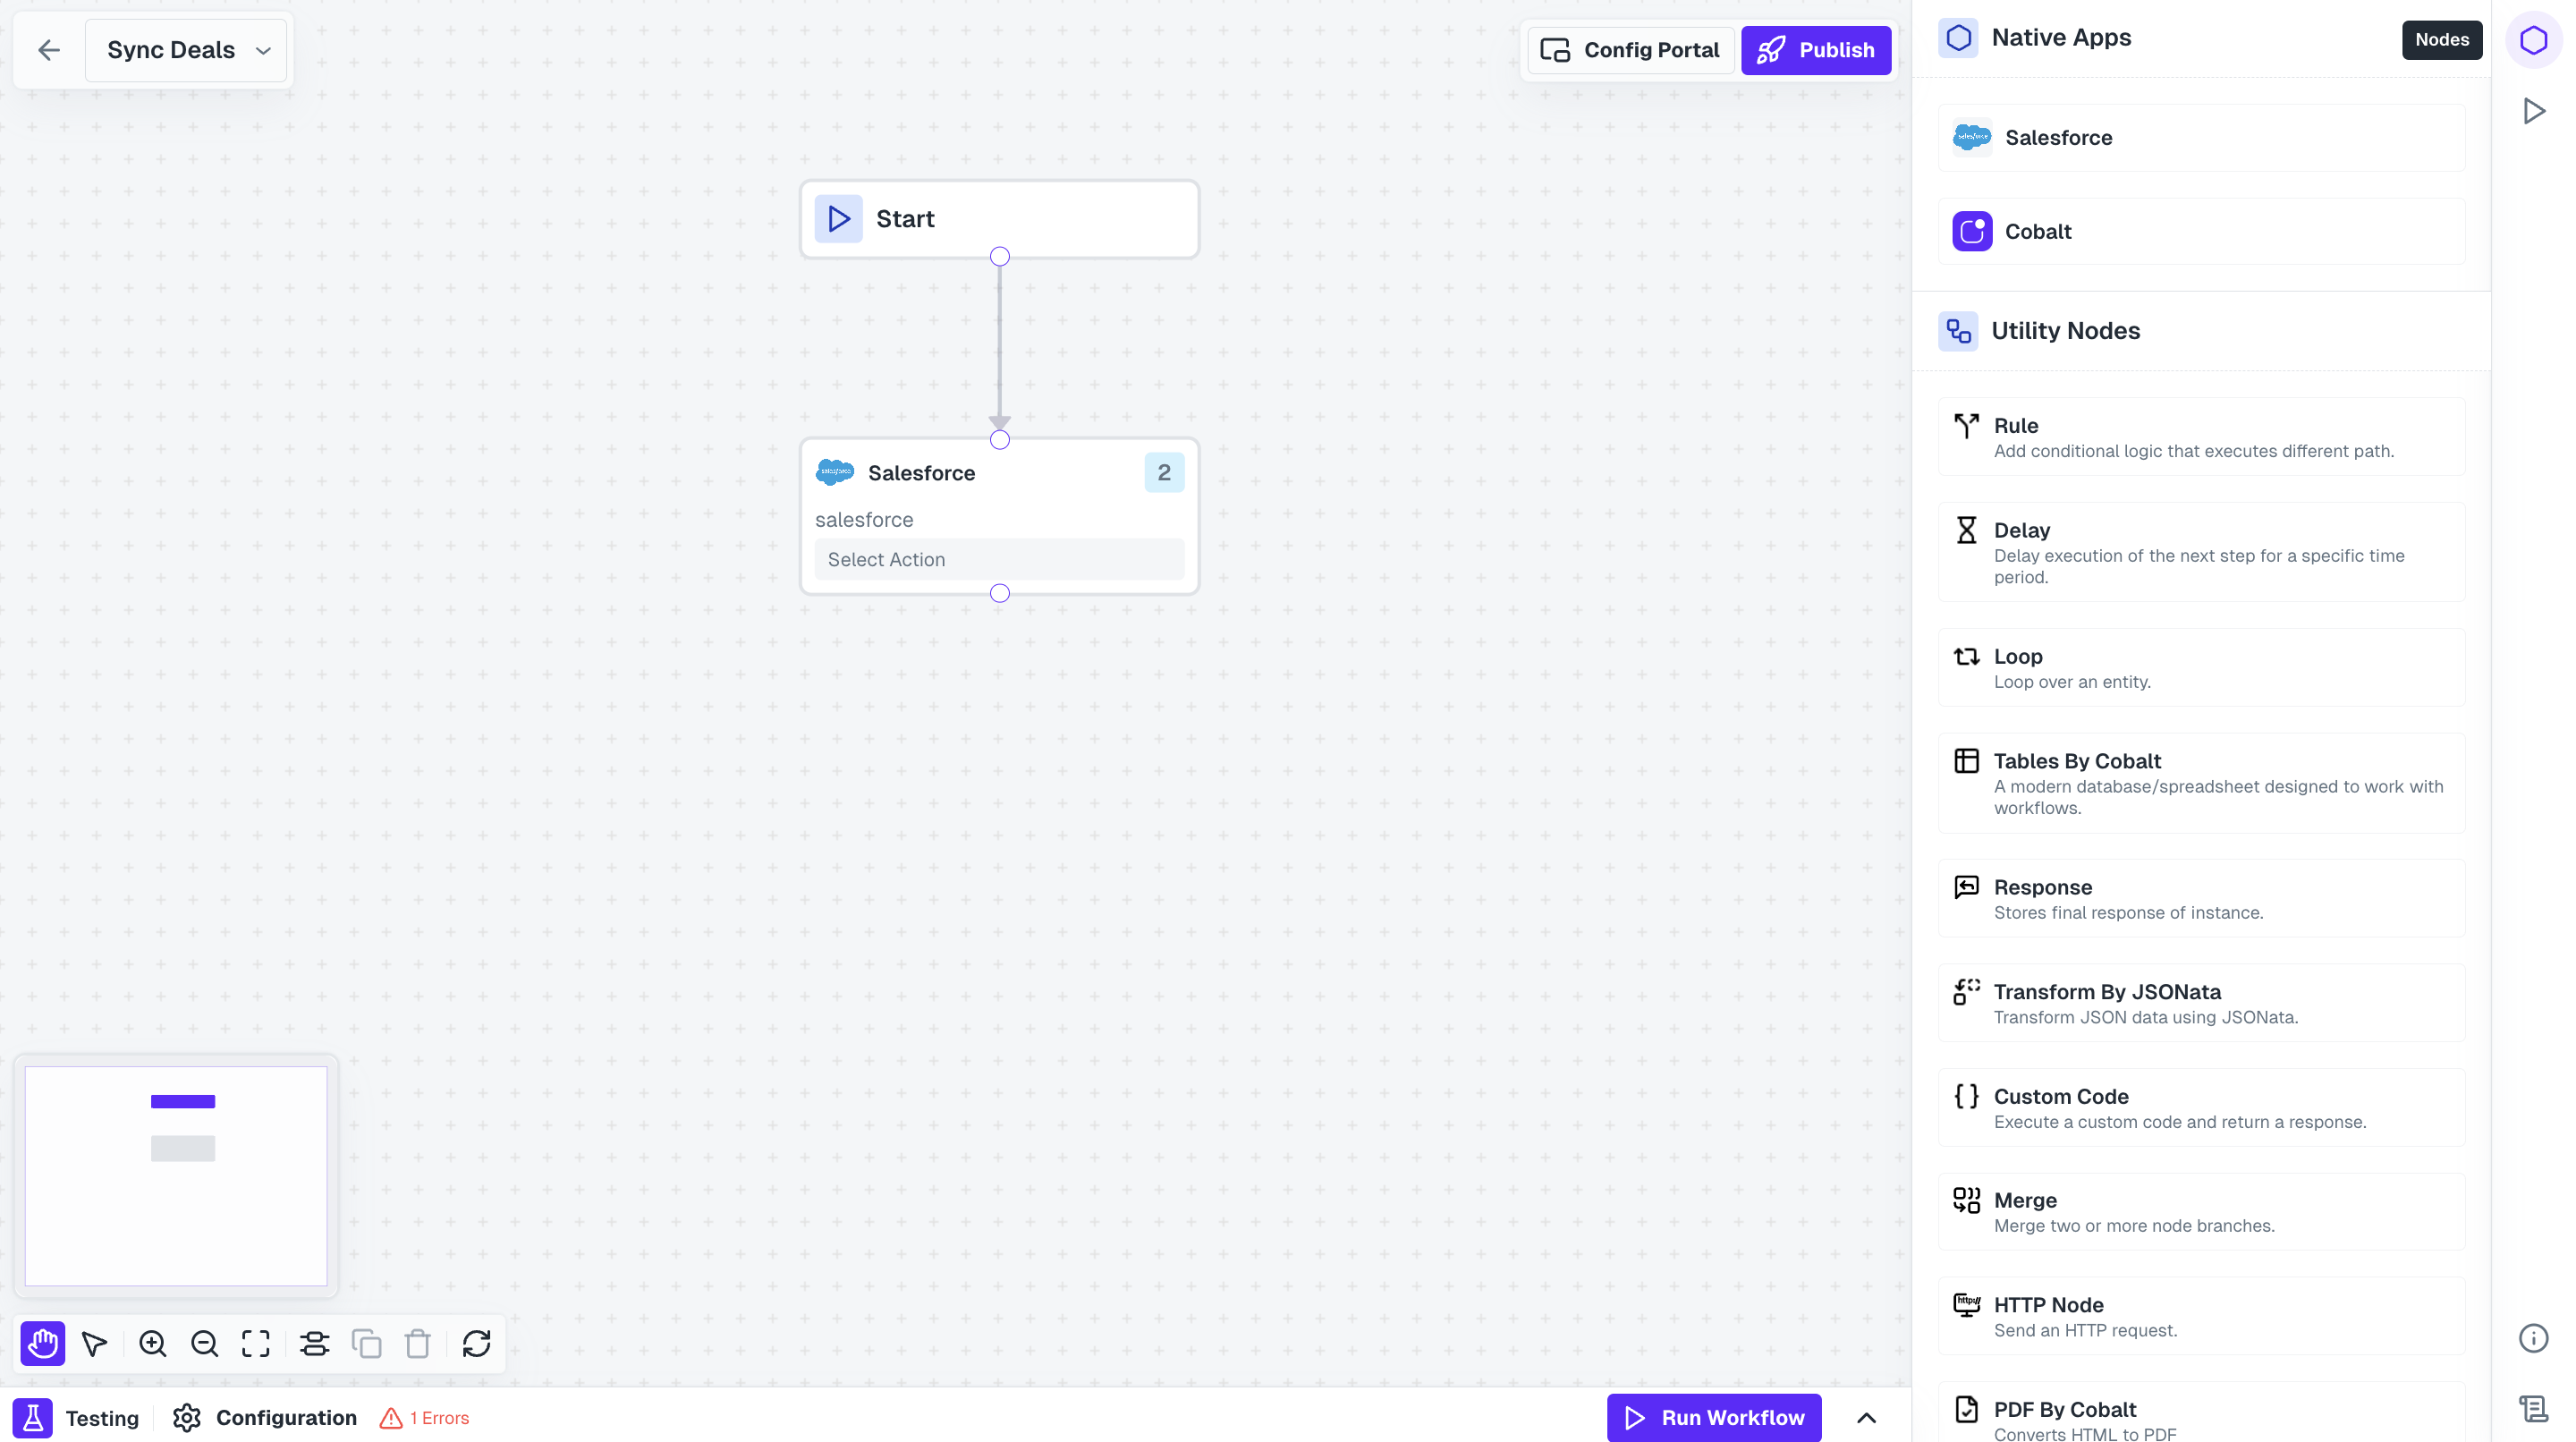The height and width of the screenshot is (1442, 2576).
Task: Activate the hand pan tool
Action: pyautogui.click(x=42, y=1343)
